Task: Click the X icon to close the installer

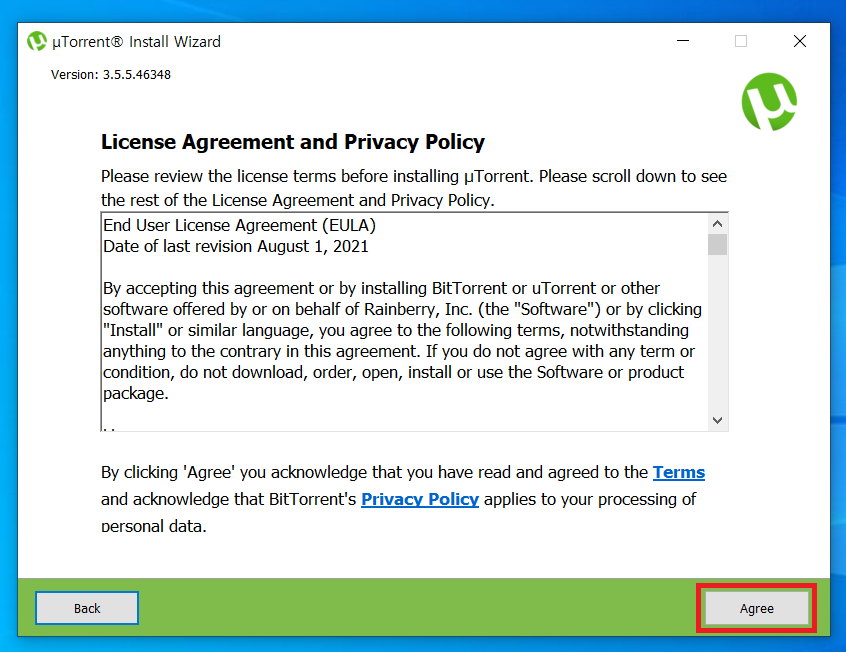Action: (799, 41)
